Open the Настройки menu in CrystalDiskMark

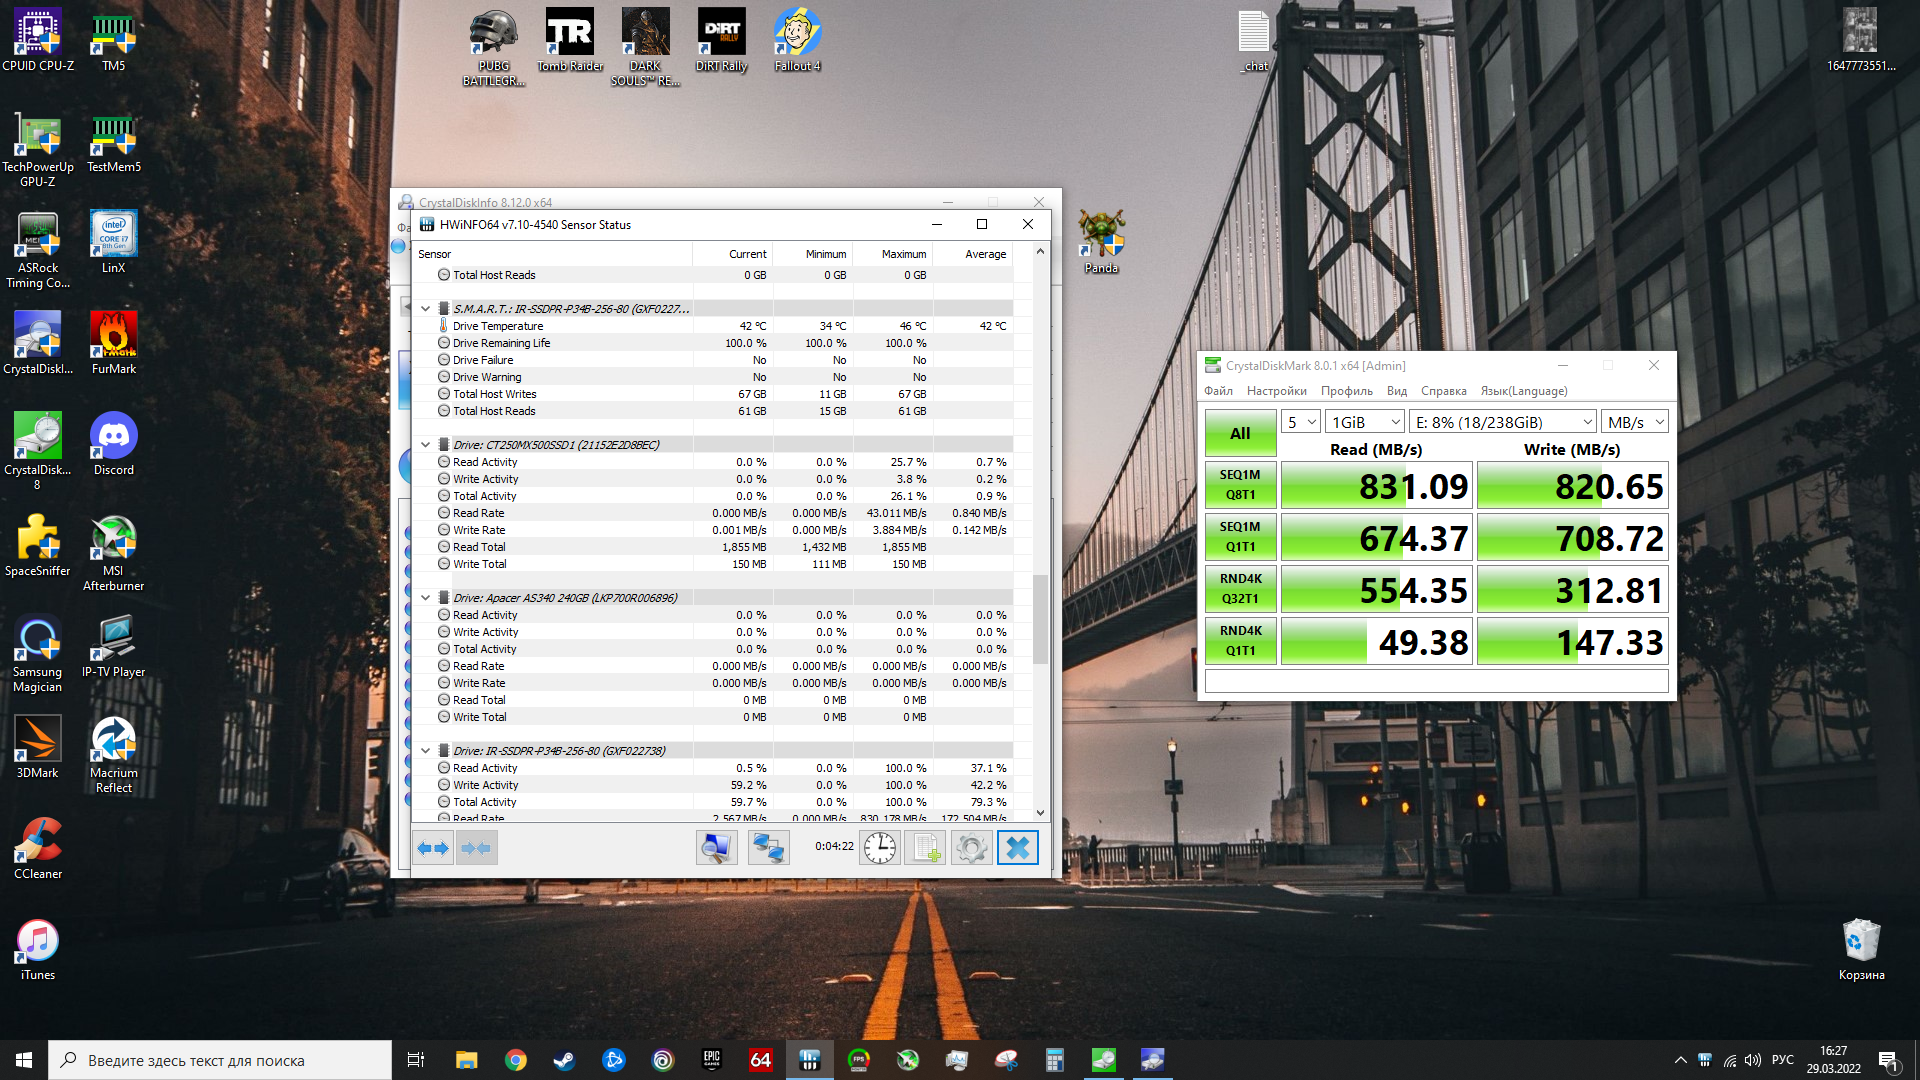click(1276, 391)
